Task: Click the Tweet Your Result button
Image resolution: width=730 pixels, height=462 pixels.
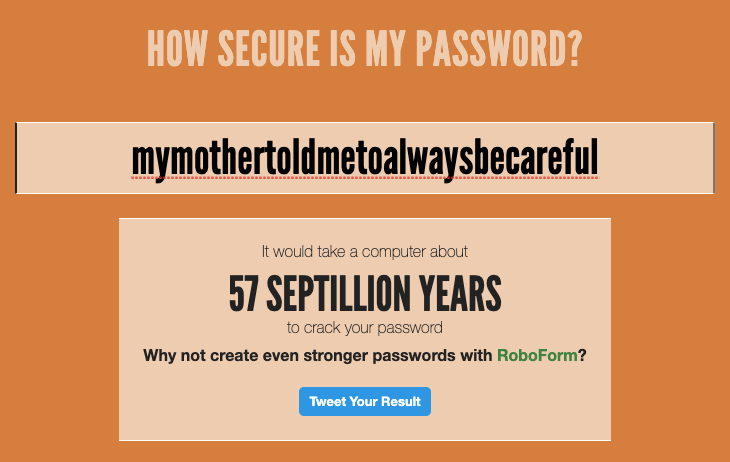Action: pyautogui.click(x=365, y=402)
